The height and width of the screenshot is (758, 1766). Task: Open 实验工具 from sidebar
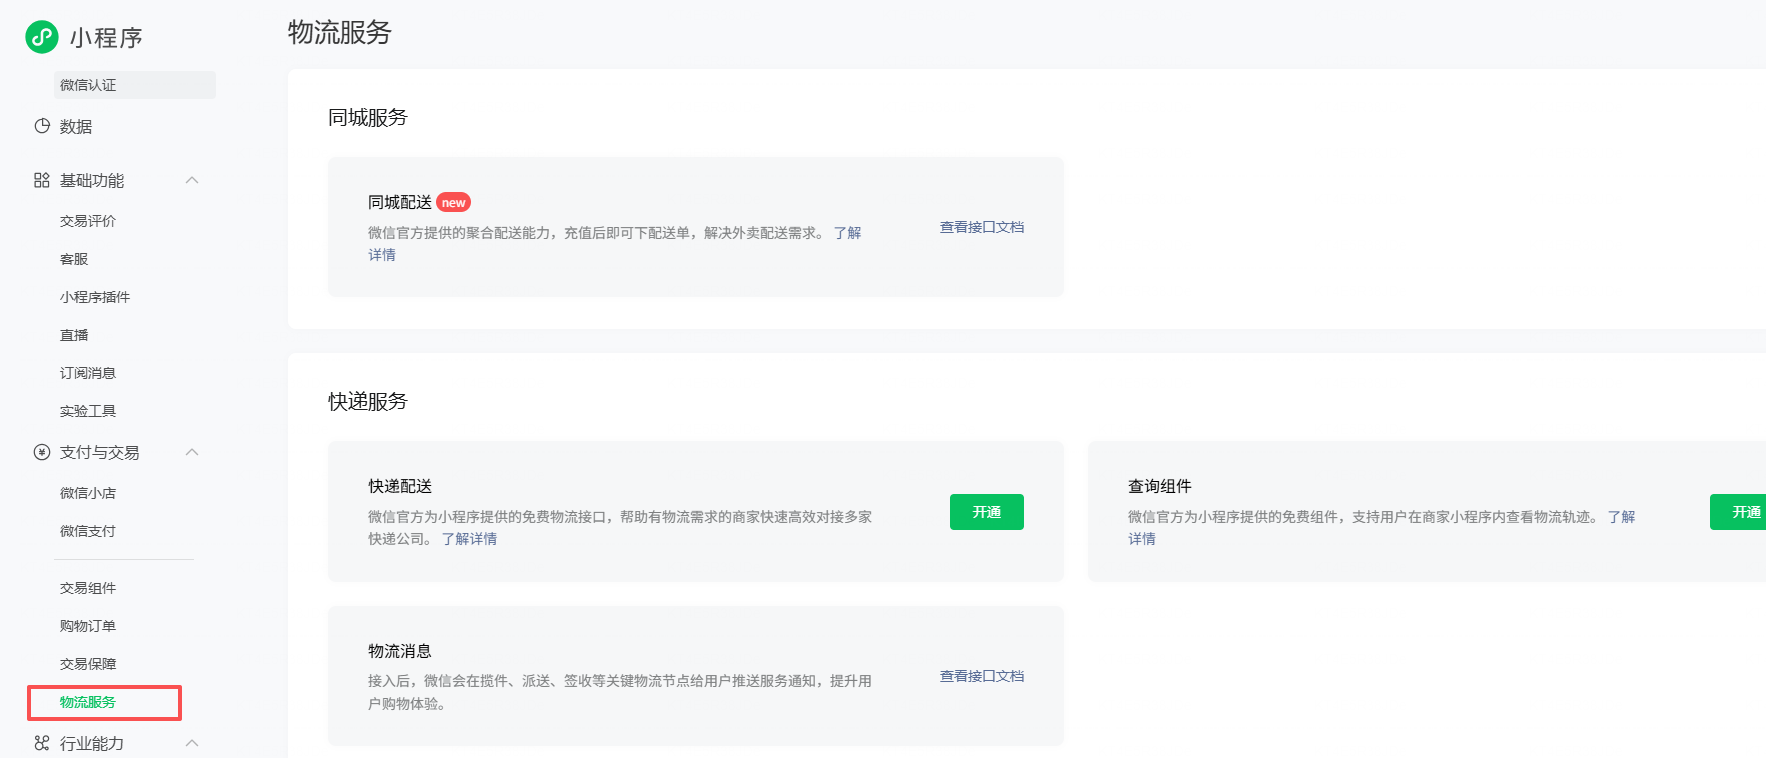88,411
